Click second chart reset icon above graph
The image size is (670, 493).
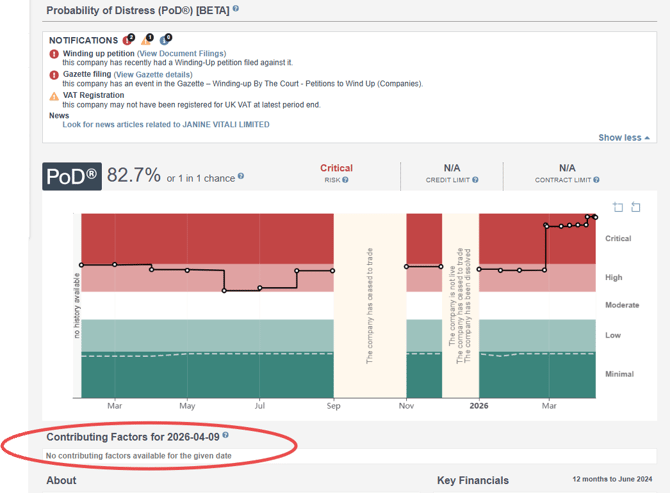pyautogui.click(x=635, y=207)
